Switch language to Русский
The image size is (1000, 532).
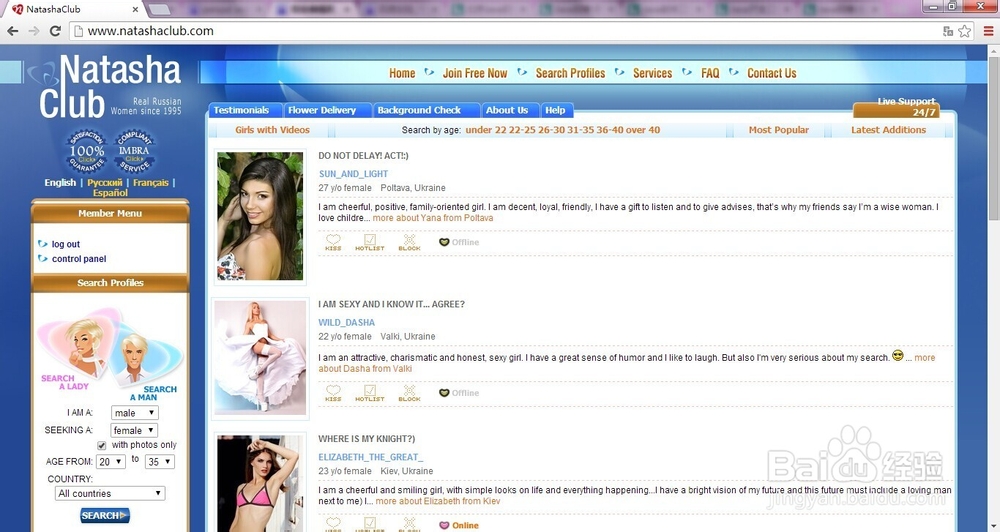pyautogui.click(x=105, y=183)
